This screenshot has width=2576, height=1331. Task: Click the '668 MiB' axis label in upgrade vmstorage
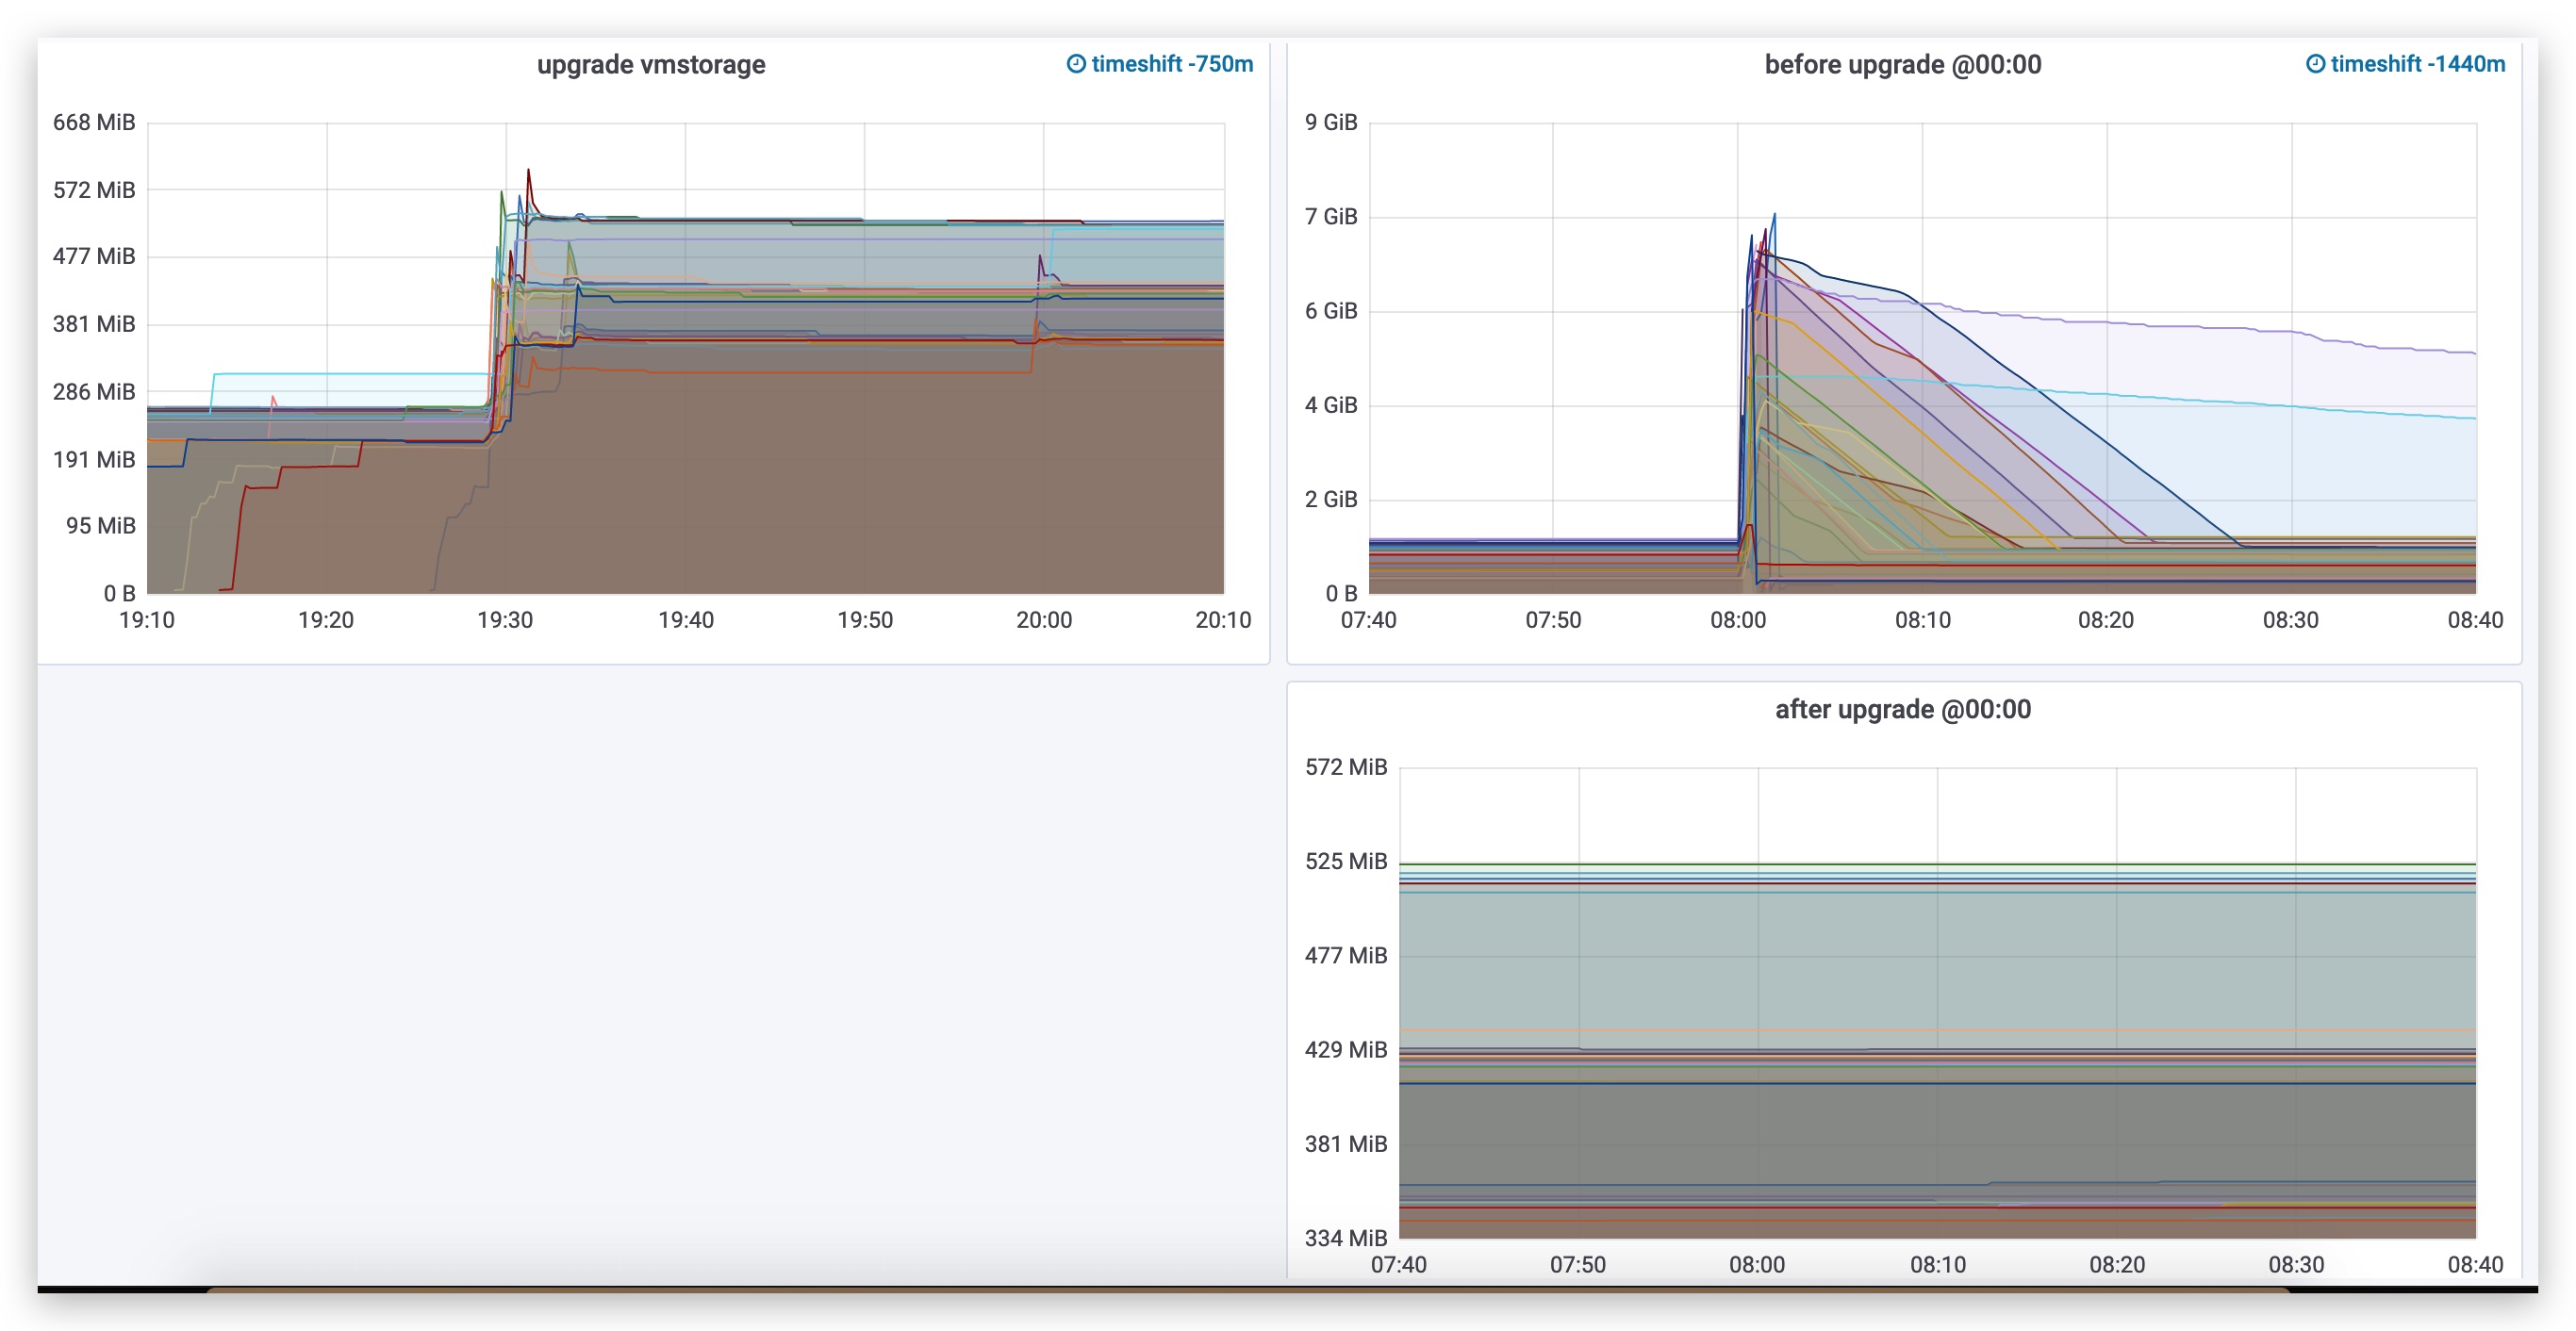[x=94, y=122]
